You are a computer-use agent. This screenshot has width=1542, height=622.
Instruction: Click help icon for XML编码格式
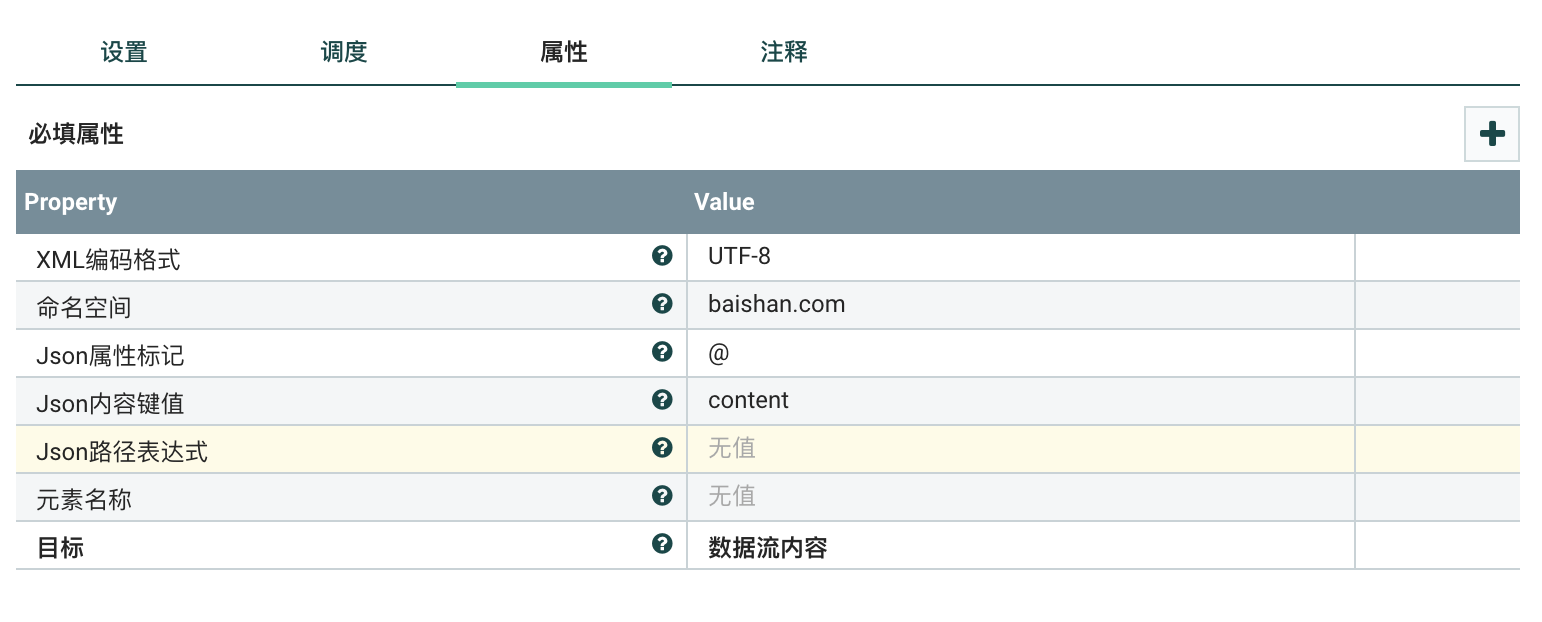click(661, 256)
